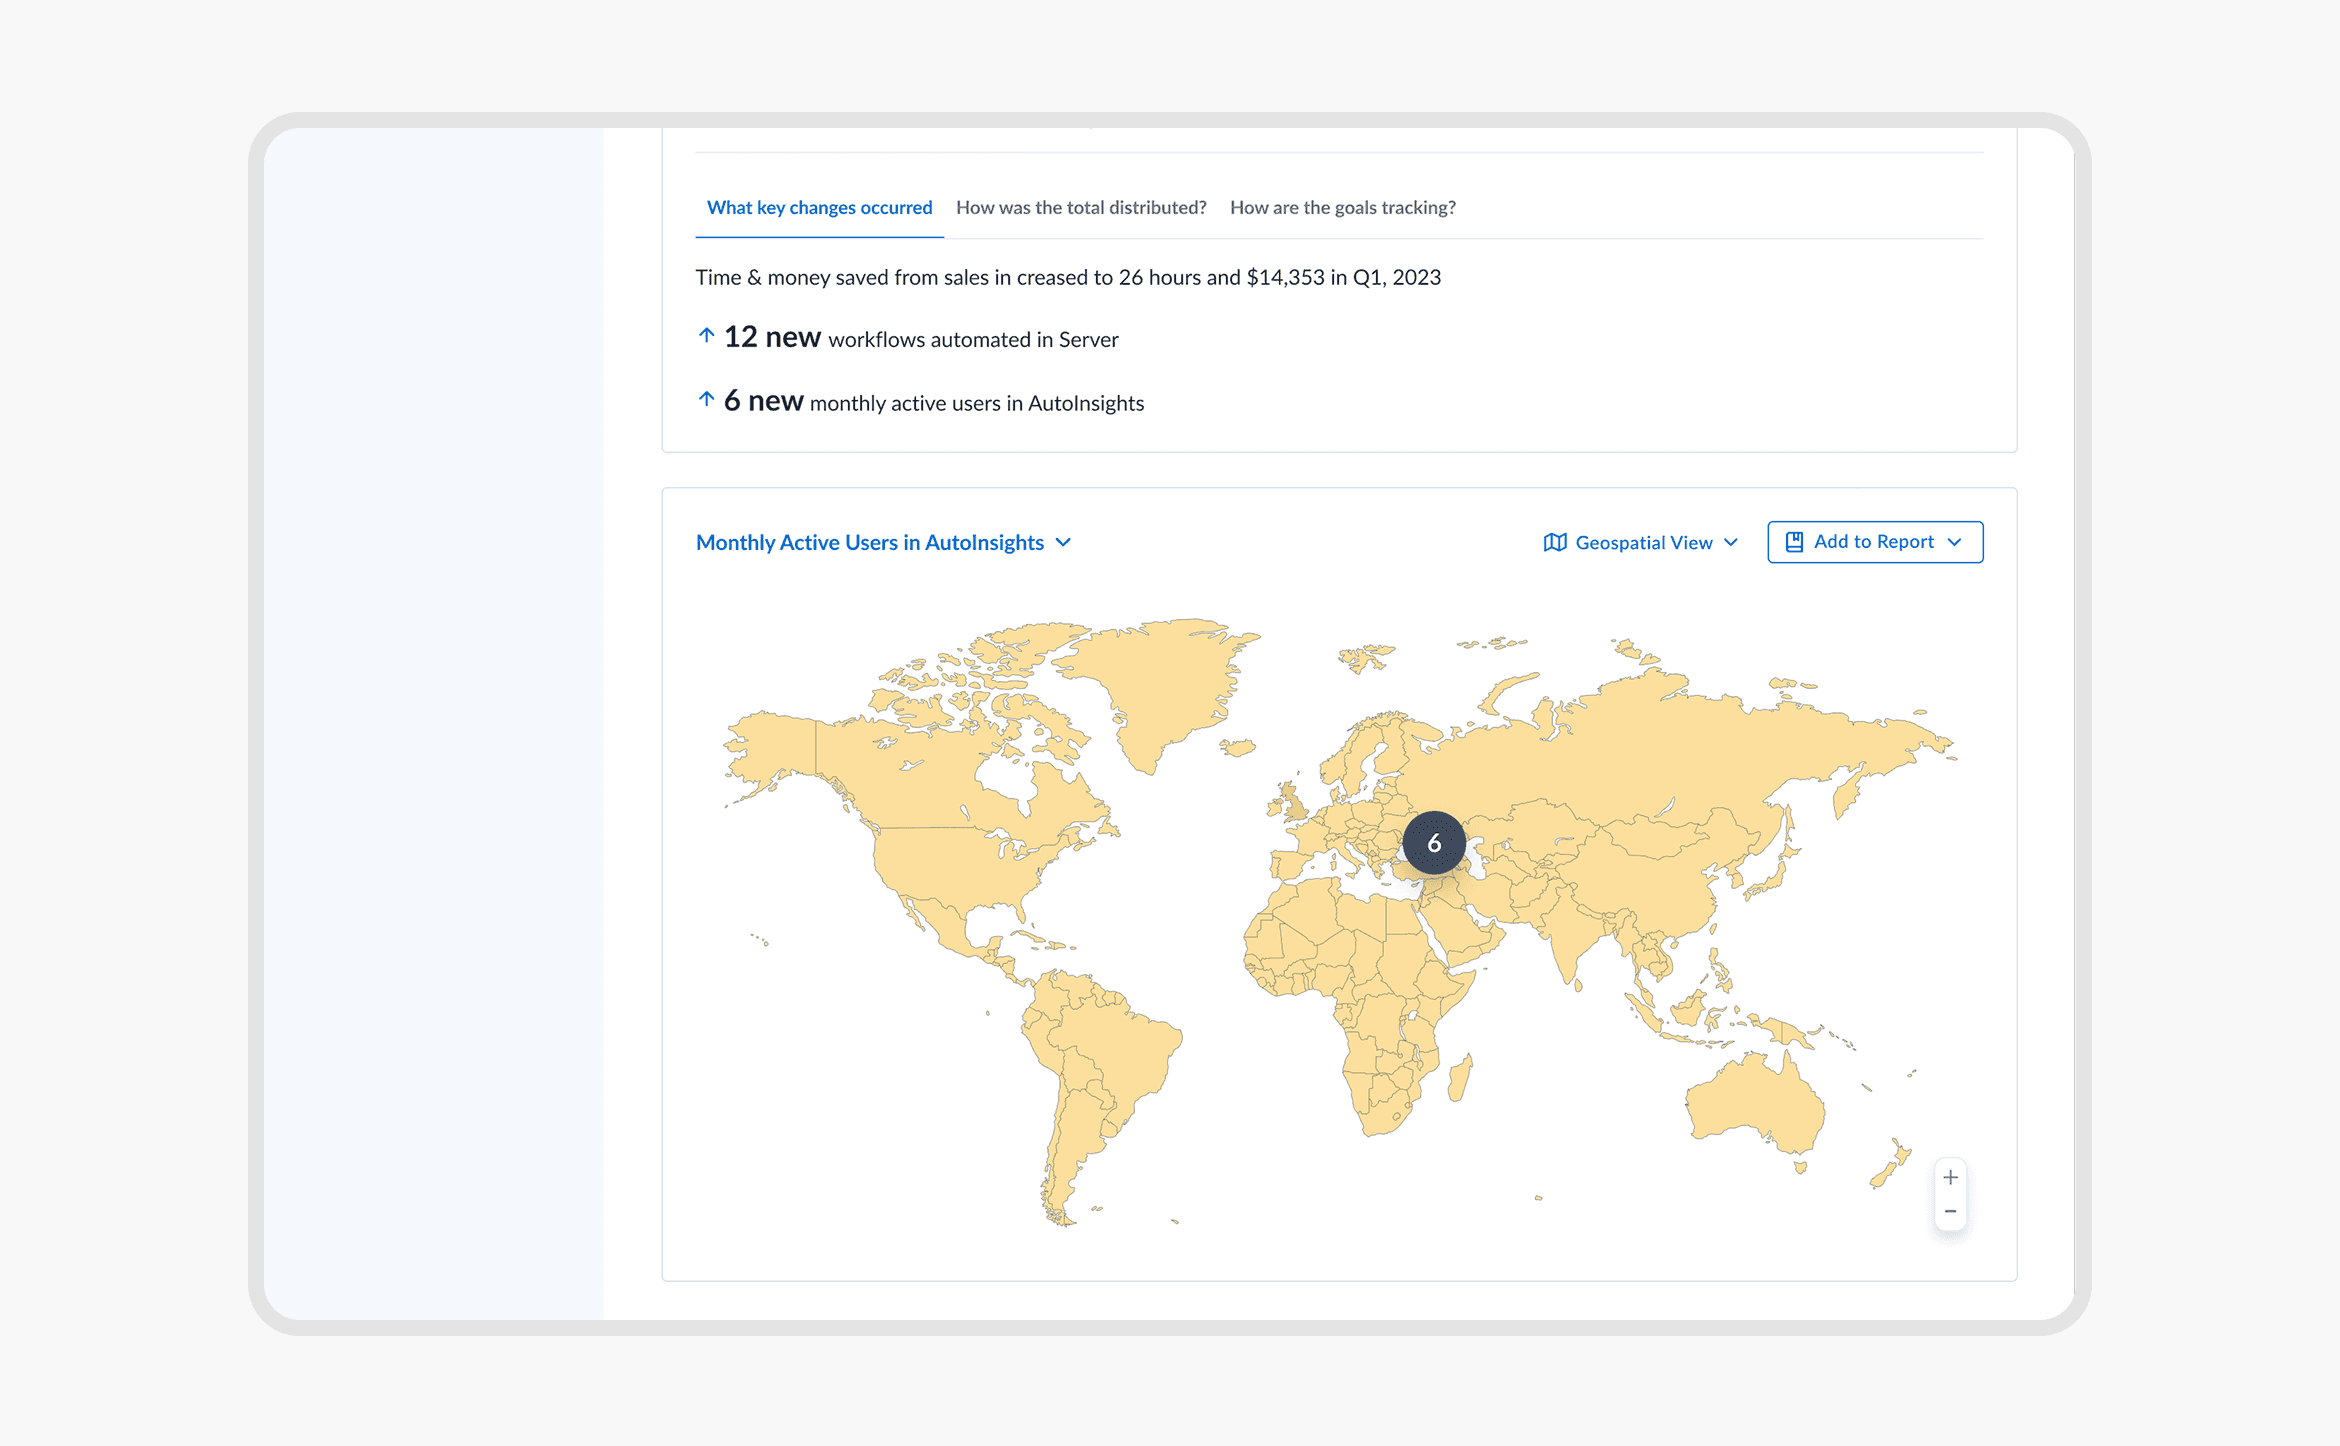Image resolution: width=2340 pixels, height=1446 pixels.
Task: Zoom out the map with minus button
Action: 1950,1212
